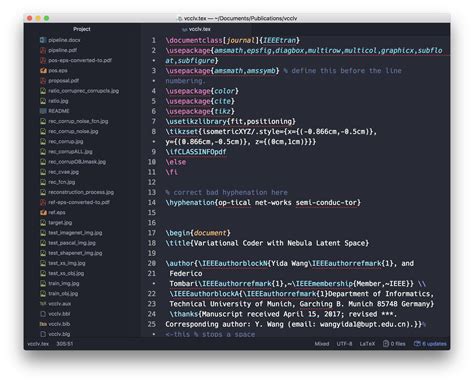Click the pipeline.docx file icon
The height and width of the screenshot is (384, 474).
coord(43,40)
